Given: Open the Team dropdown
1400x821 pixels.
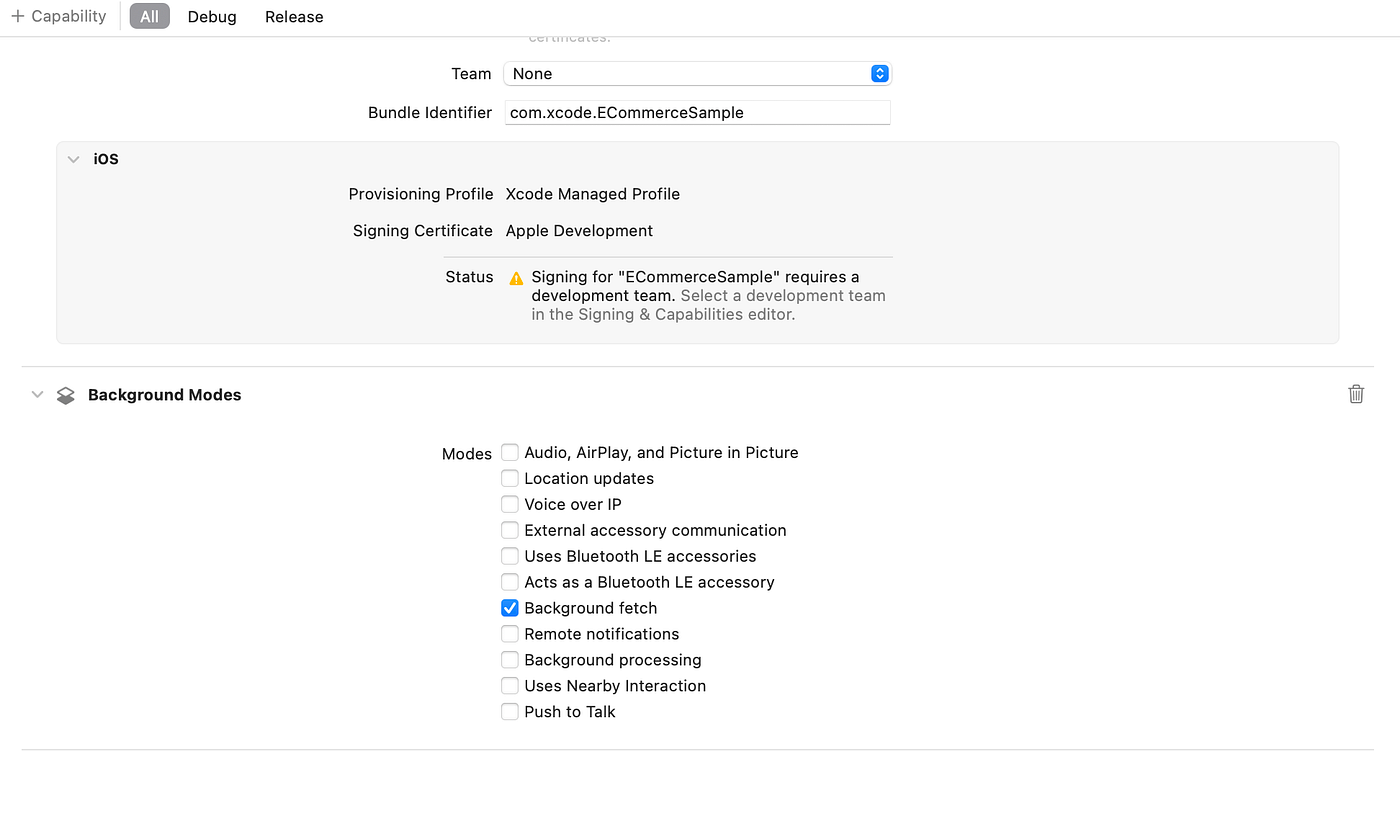Looking at the screenshot, I should [697, 73].
